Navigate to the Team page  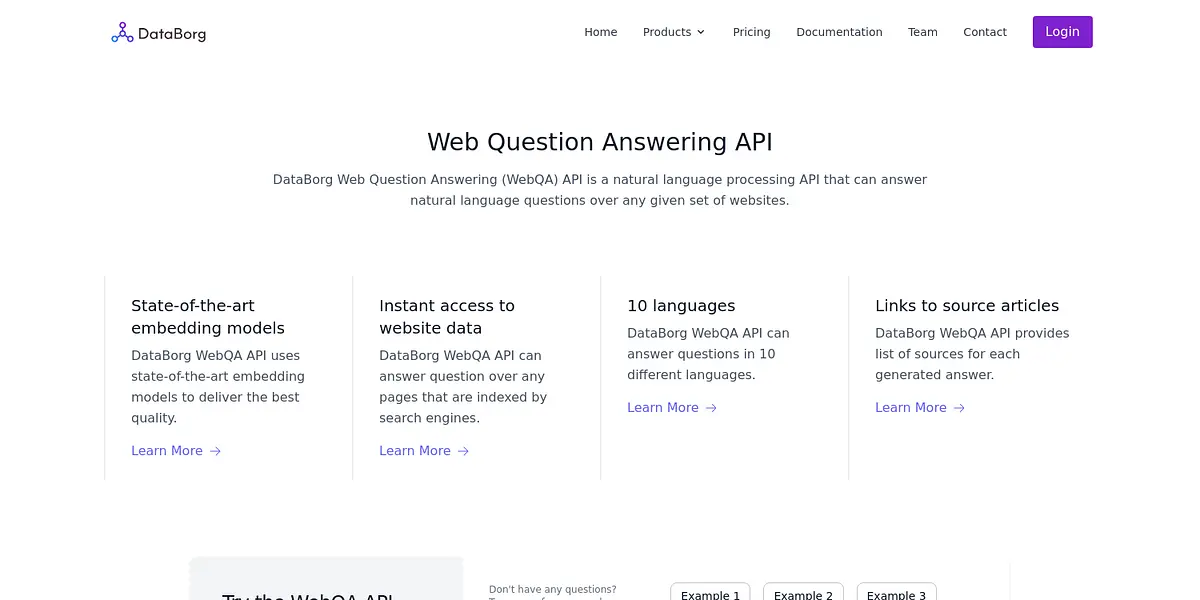point(922,32)
